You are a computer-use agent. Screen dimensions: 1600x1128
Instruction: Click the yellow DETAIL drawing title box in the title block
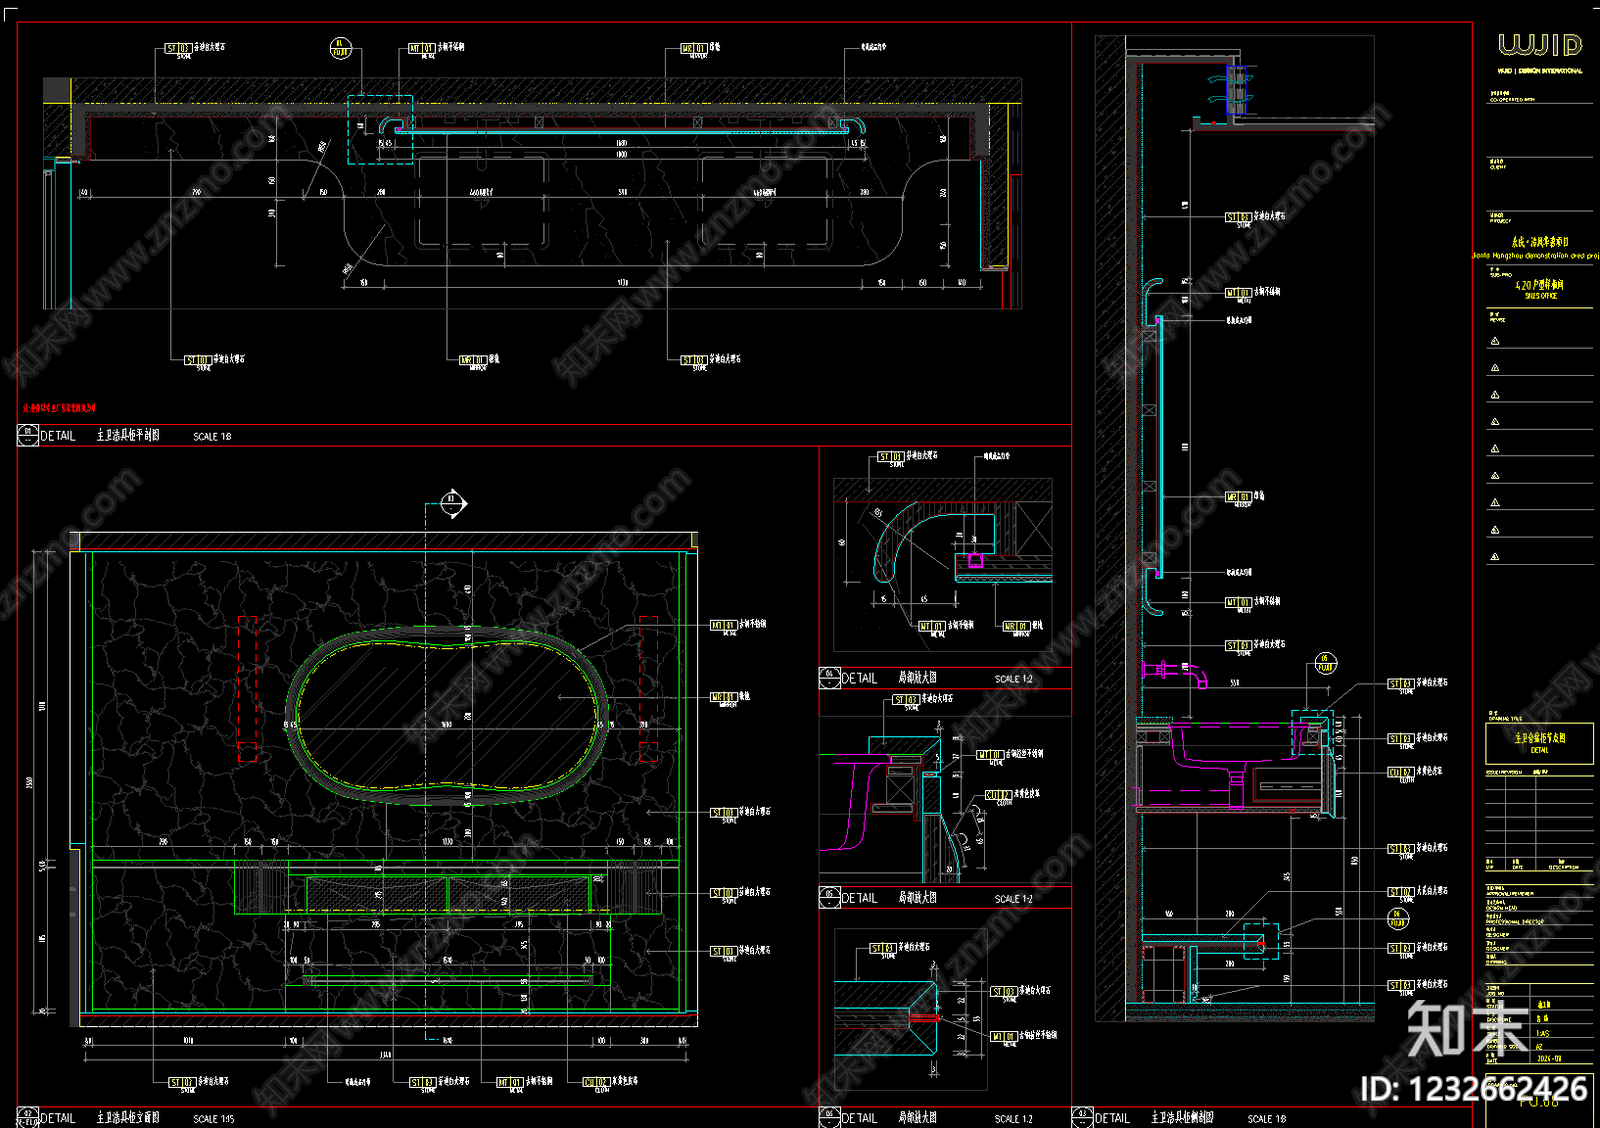pos(1539,744)
